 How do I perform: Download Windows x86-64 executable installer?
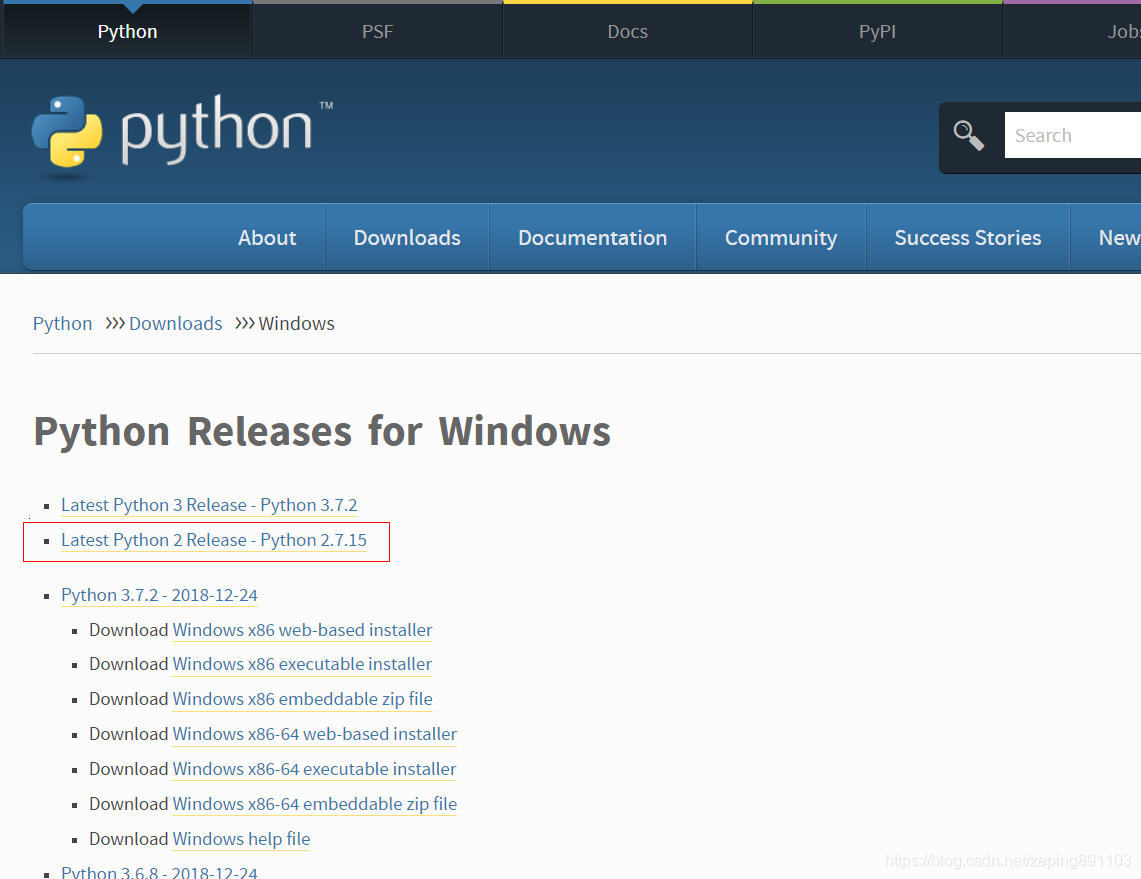pos(314,769)
